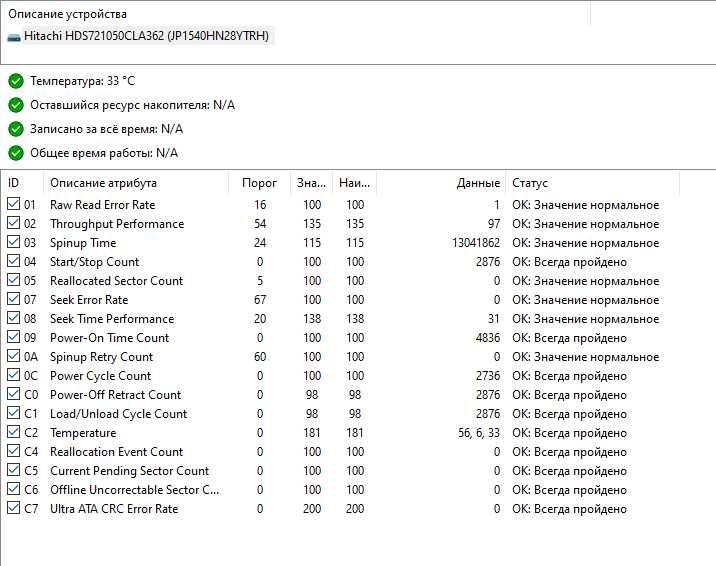Click the Температура: 33 °C text
The image size is (716, 566).
click(x=83, y=81)
